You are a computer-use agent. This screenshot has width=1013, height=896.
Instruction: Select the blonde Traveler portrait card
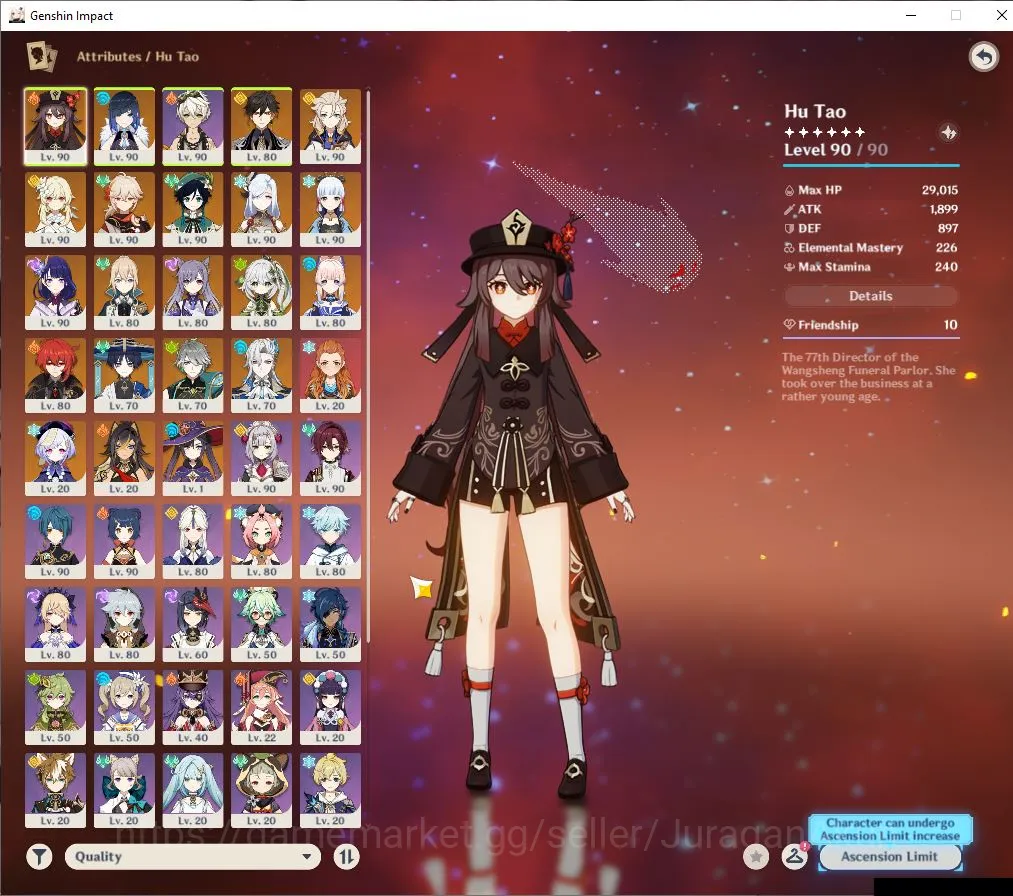click(56, 209)
